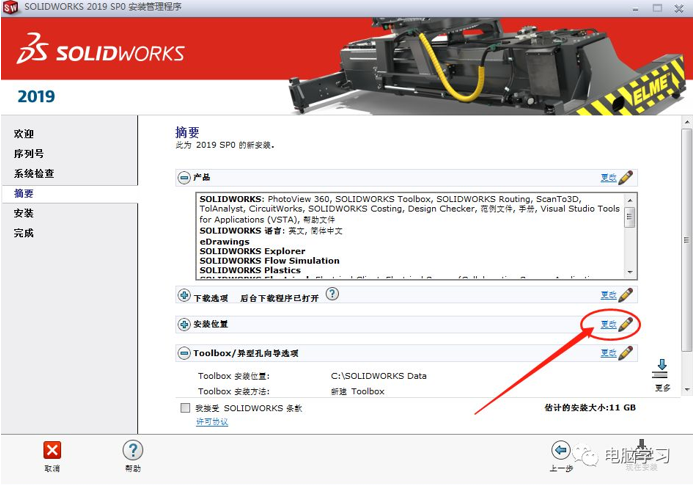Open Help via the bottom question mark icon
Viewport: 693px width, 485px height.
133,451
